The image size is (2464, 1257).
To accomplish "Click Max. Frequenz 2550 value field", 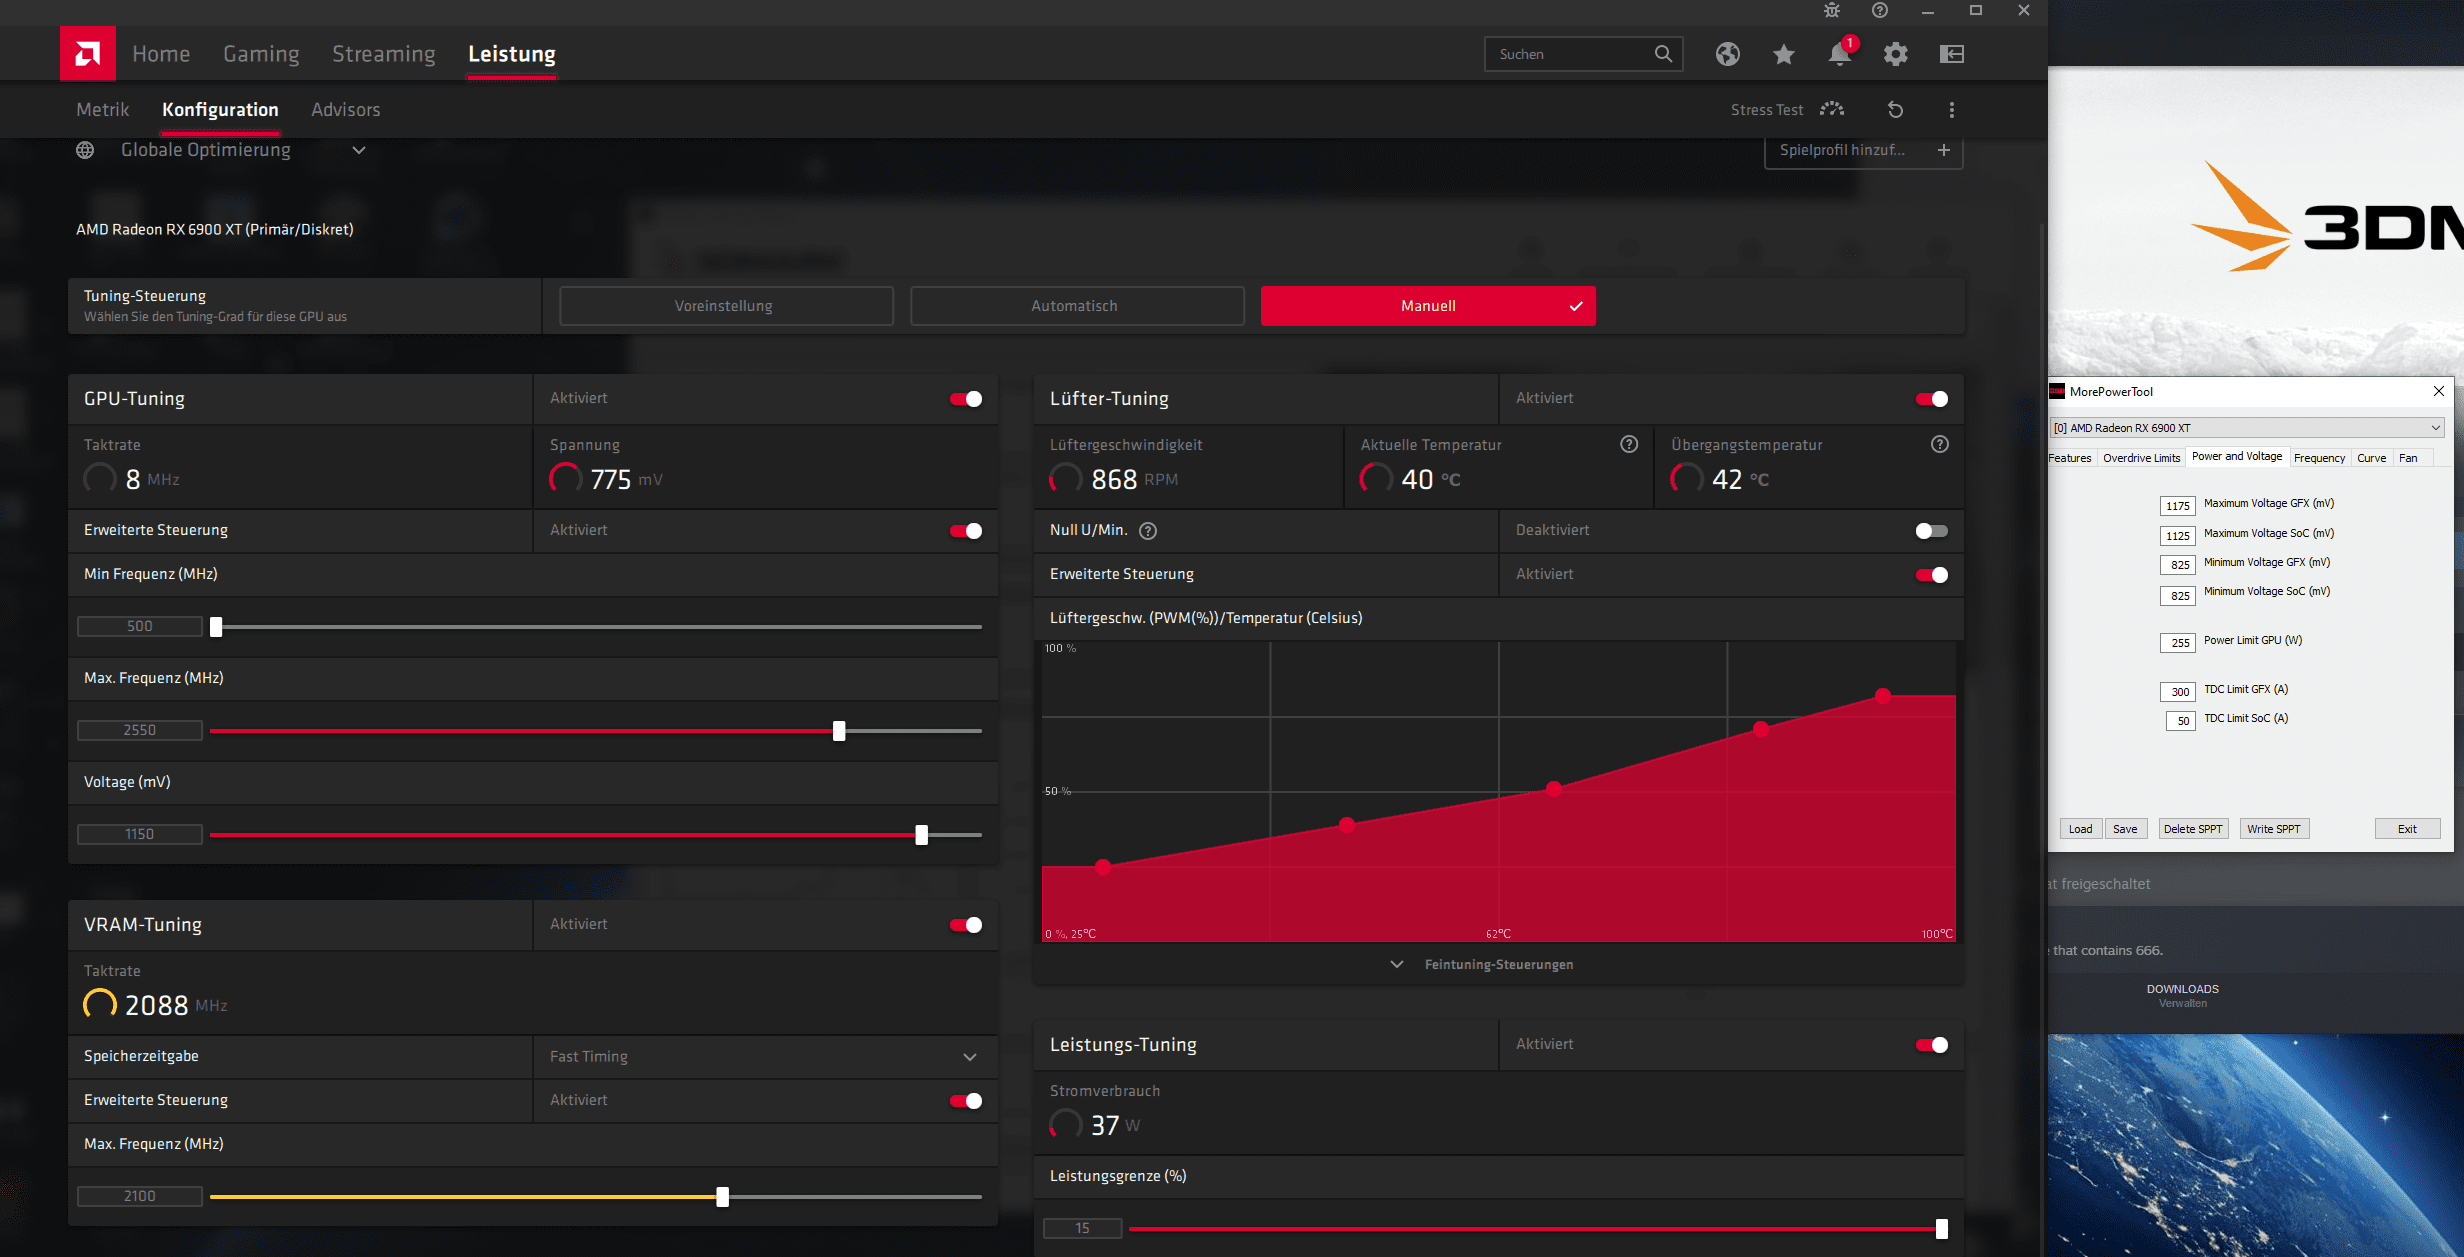I will click(140, 731).
